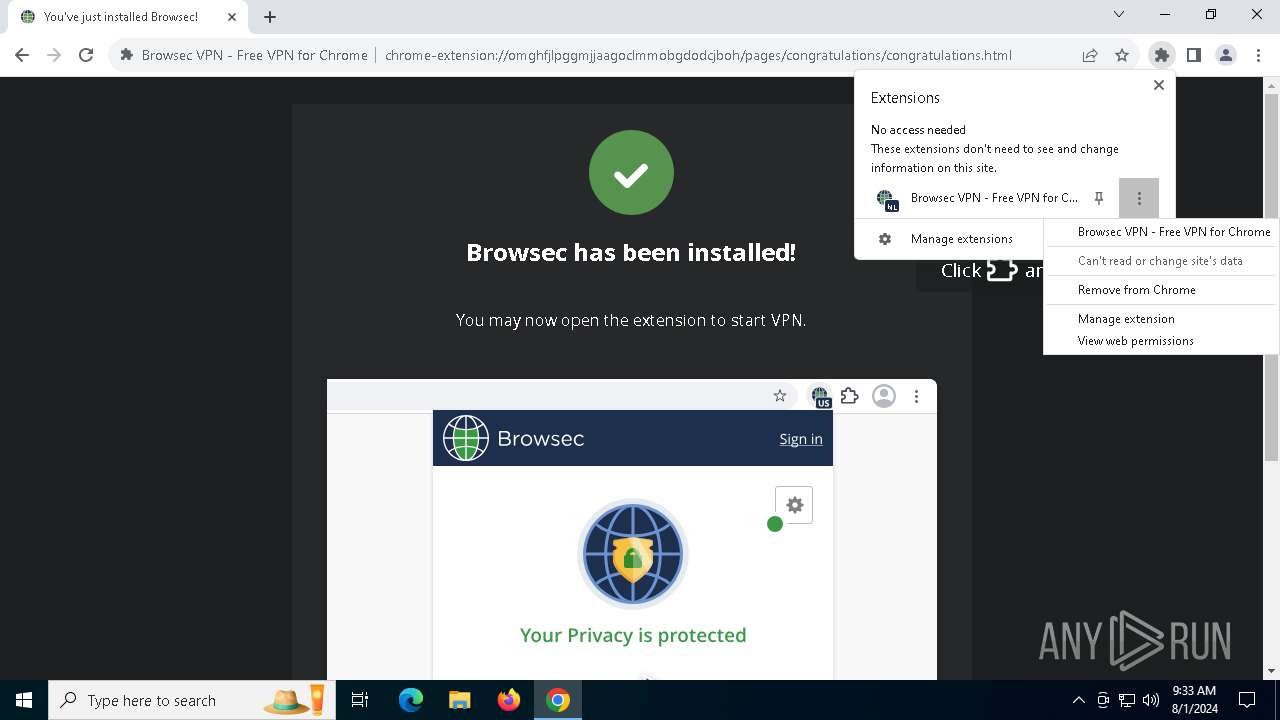Screen dimensions: 1280x720
Task: Choose Remove from Chrome
Action: pyautogui.click(x=1137, y=290)
